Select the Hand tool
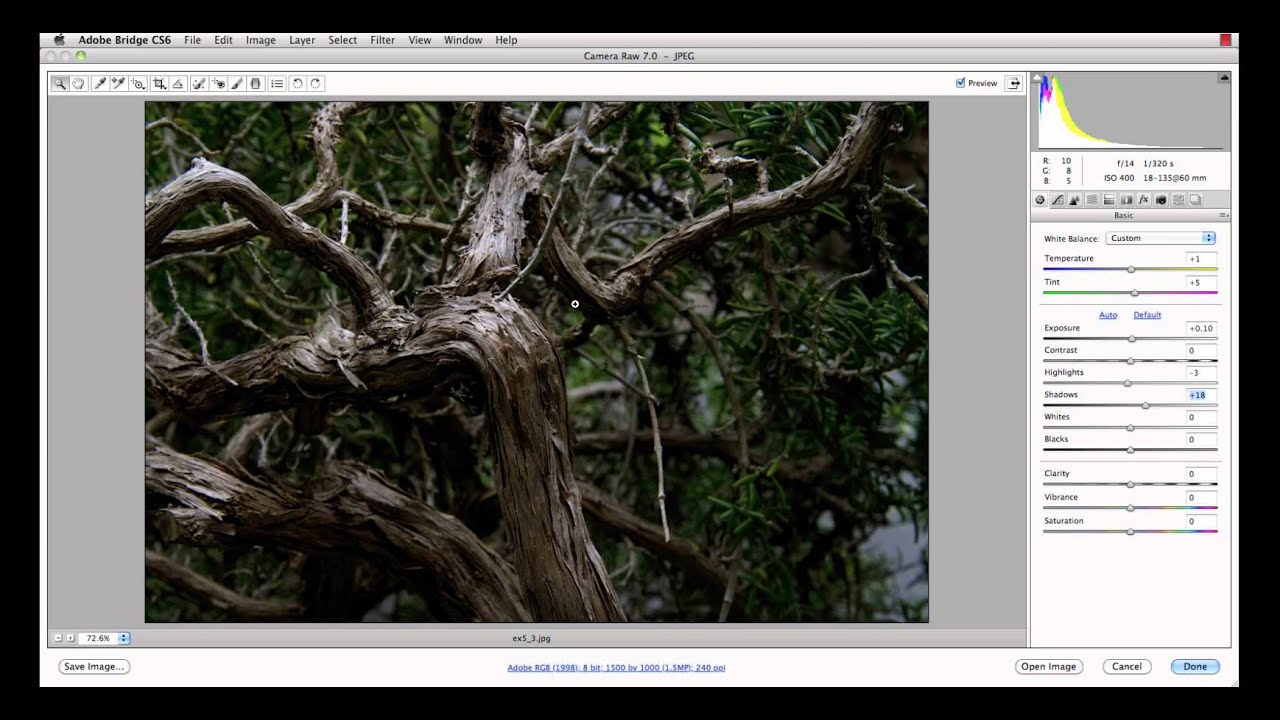The image size is (1280, 720). 78,84
